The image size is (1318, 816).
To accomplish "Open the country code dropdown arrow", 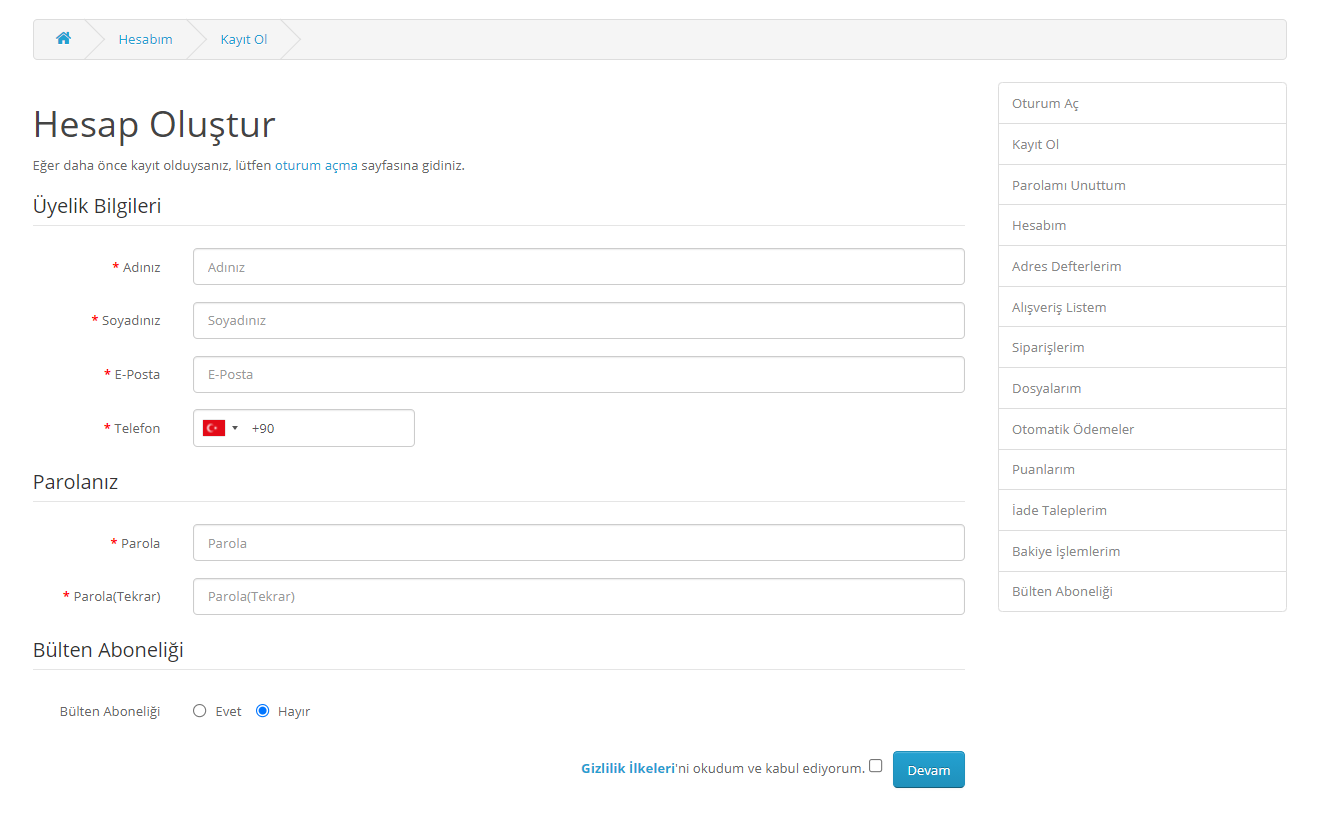I will tap(235, 428).
